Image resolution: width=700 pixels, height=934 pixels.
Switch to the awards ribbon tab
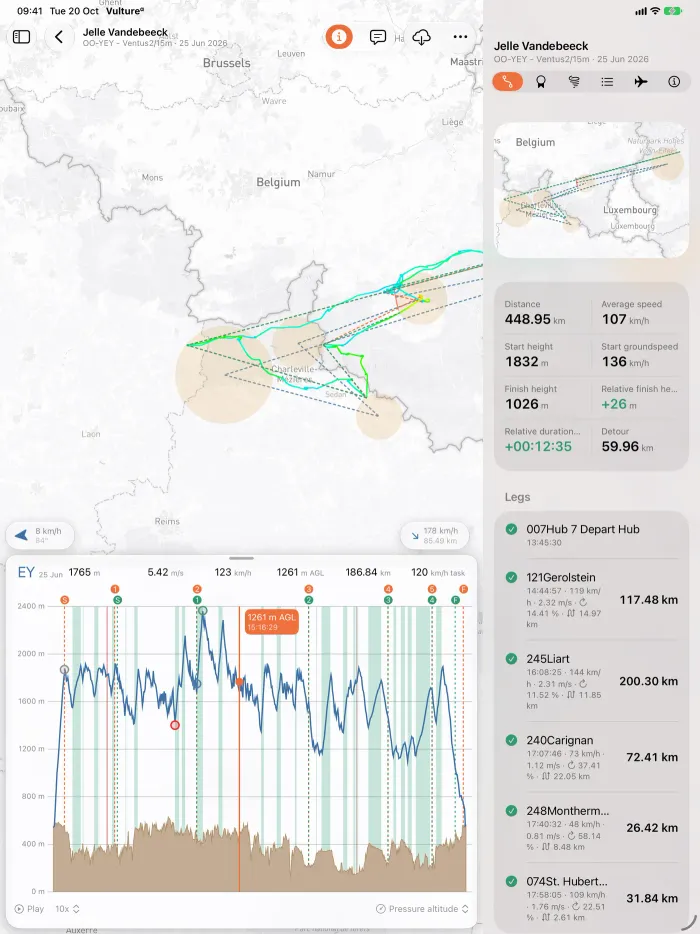click(541, 82)
